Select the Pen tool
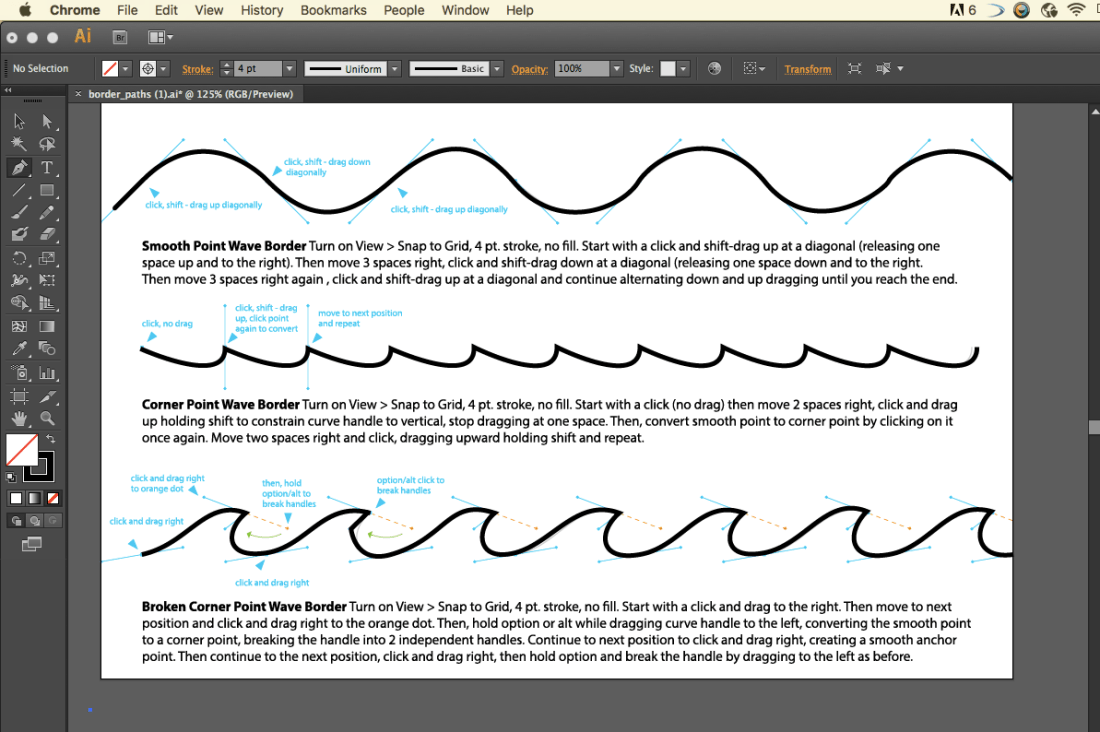 19,168
